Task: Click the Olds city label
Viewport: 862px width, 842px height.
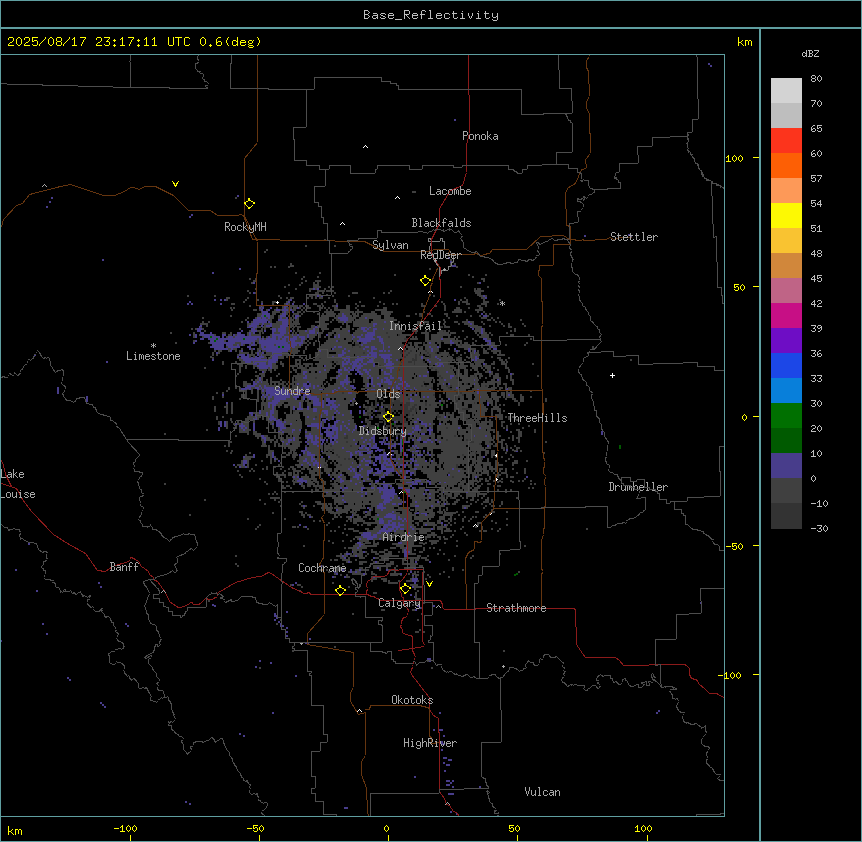Action: tap(388, 394)
